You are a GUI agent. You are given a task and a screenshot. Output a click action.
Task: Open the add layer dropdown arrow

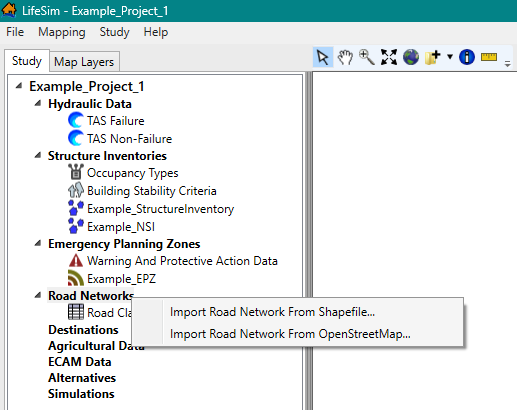click(x=450, y=57)
